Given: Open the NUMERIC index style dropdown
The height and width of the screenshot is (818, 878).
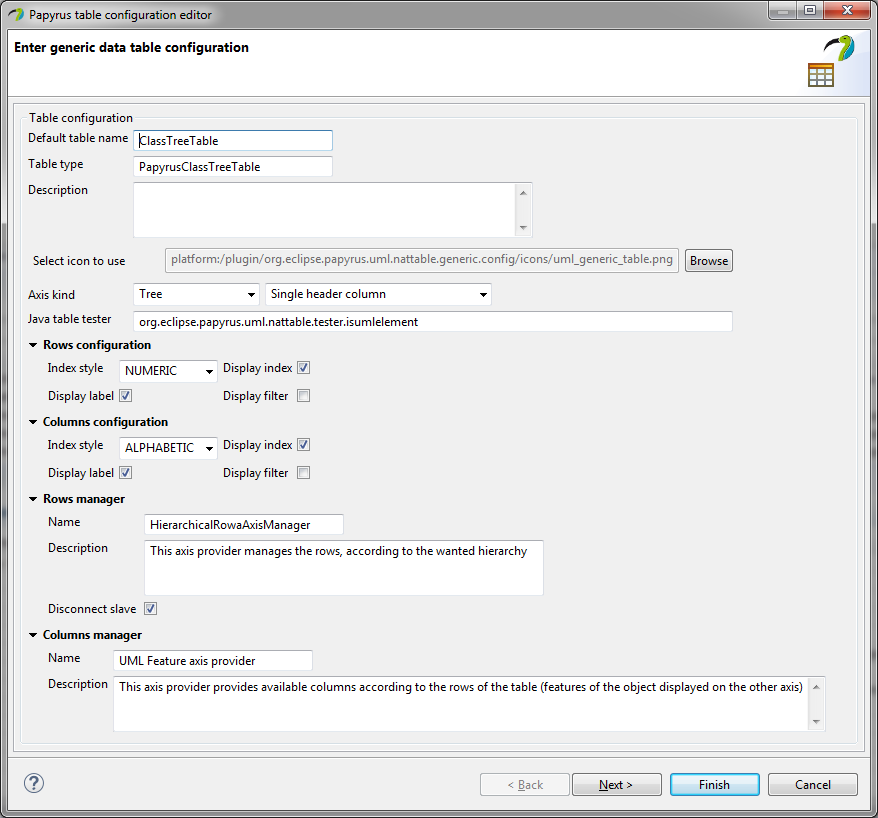Looking at the screenshot, I should coord(168,371).
